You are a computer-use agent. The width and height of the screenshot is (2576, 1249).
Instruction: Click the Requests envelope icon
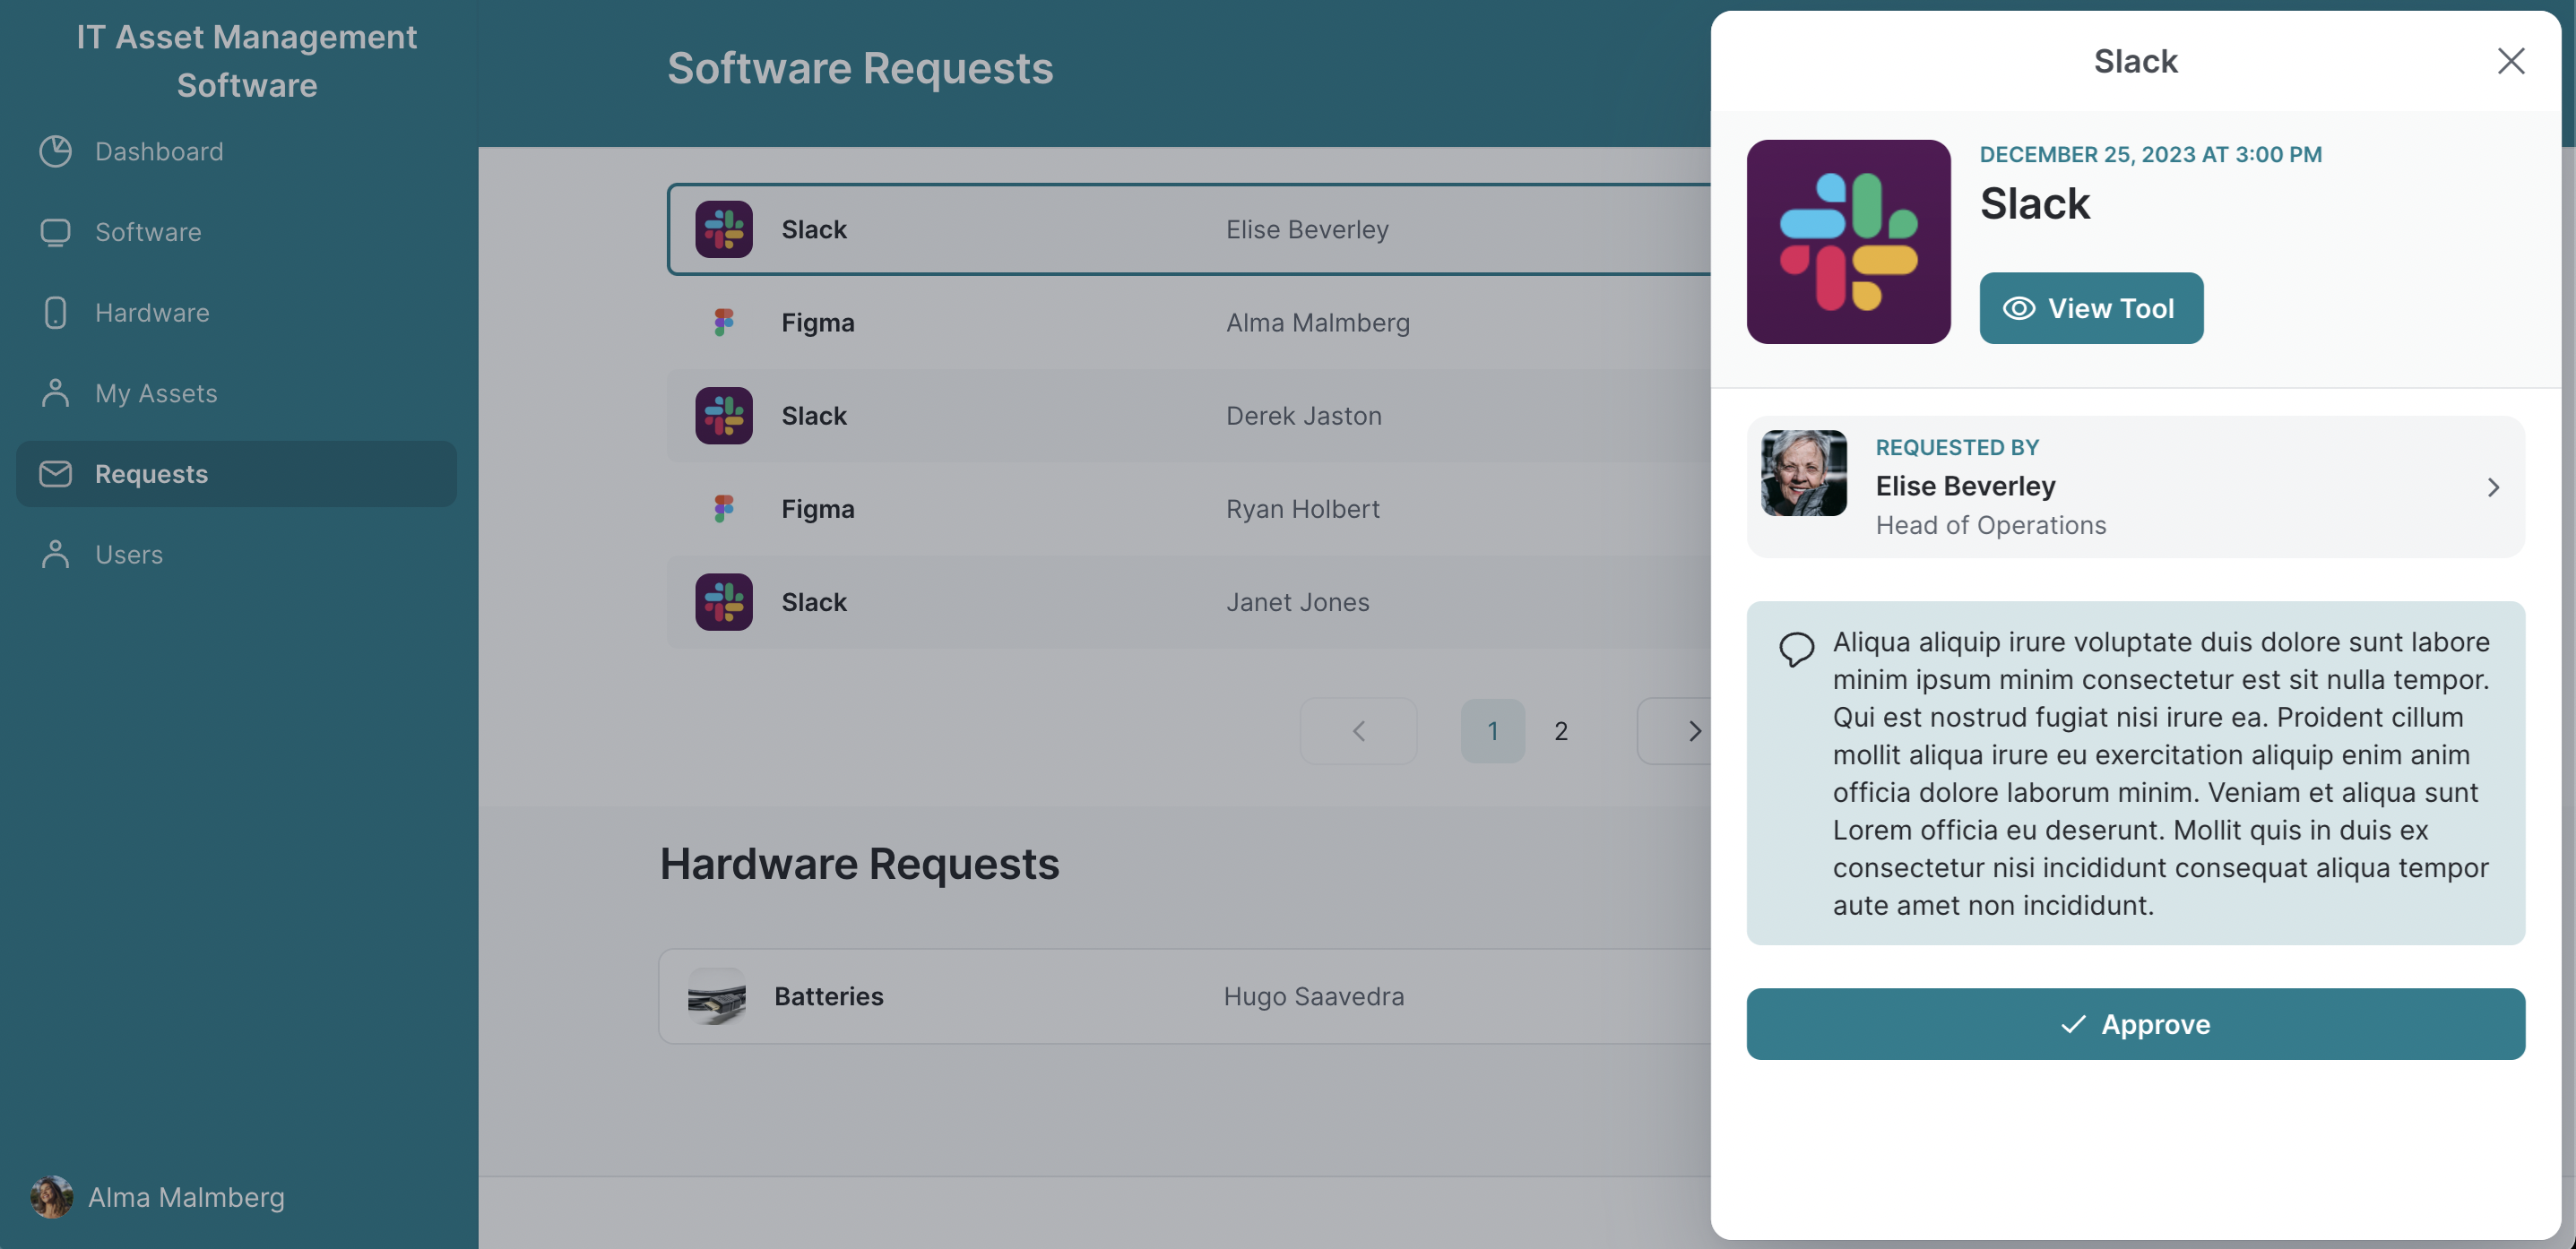[x=55, y=474]
